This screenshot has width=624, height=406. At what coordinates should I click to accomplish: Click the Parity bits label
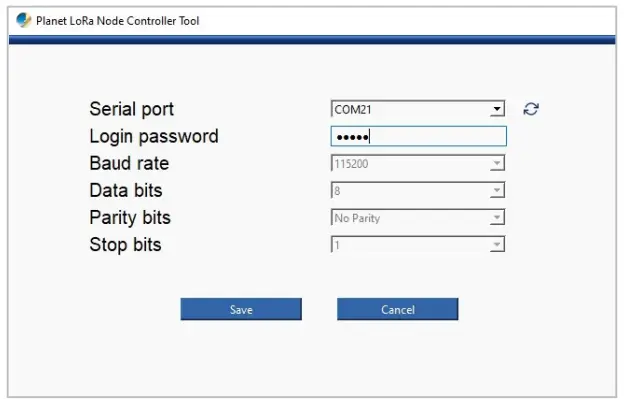click(x=130, y=217)
